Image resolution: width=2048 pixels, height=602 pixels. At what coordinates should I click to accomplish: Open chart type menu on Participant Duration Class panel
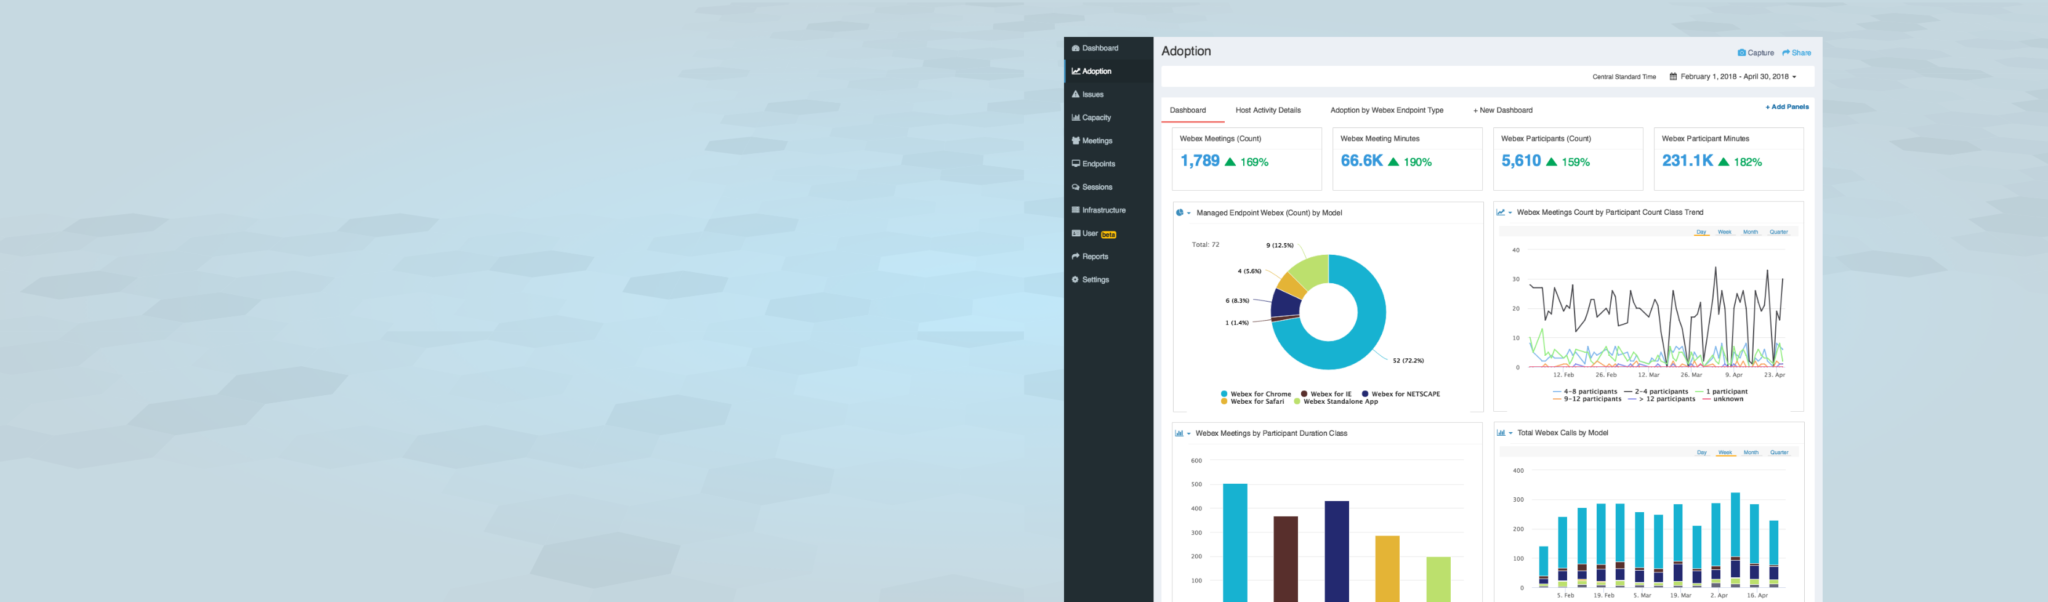click(x=1183, y=433)
